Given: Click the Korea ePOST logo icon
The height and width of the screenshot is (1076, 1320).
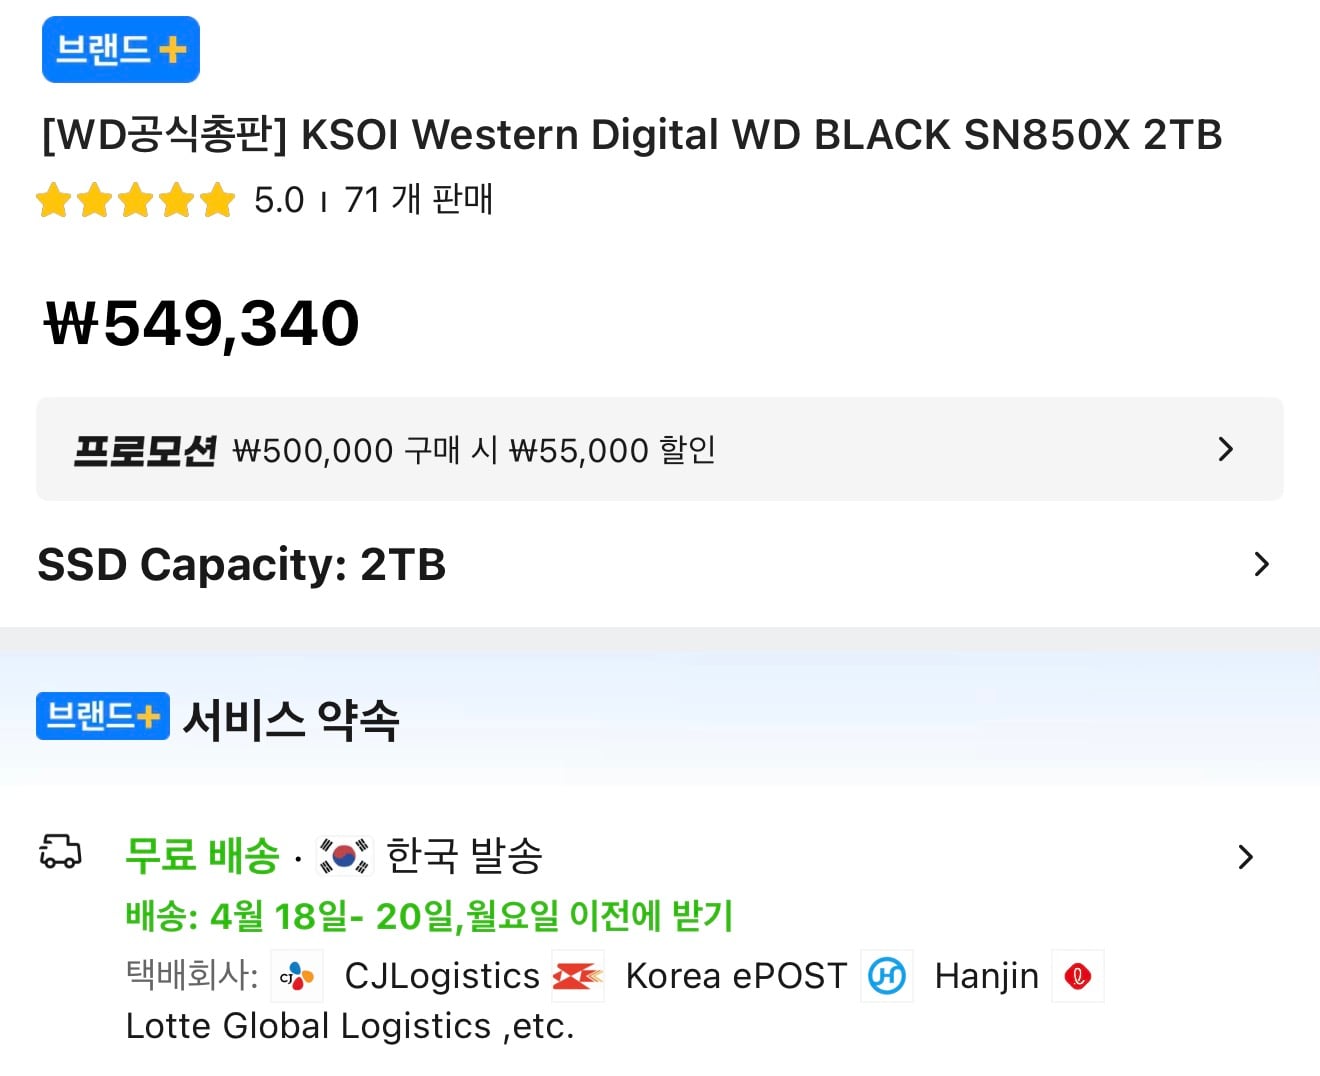Looking at the screenshot, I should click(578, 976).
